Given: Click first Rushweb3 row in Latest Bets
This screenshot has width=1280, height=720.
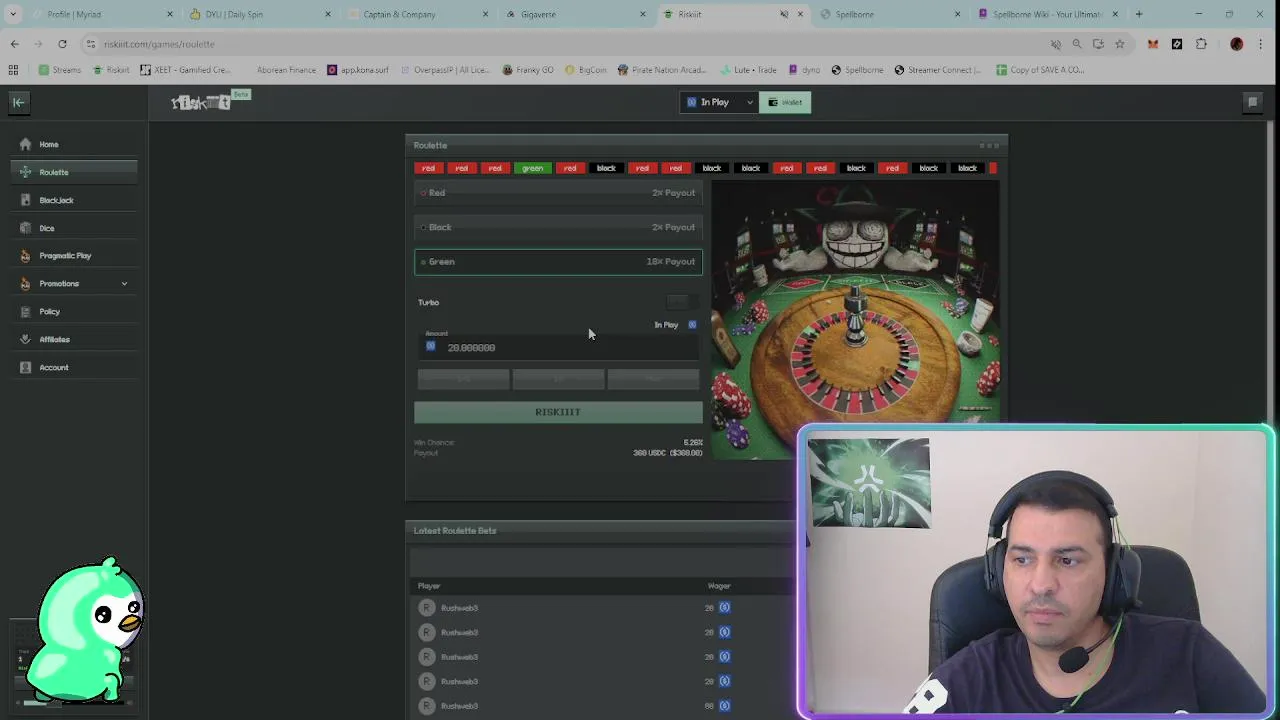Looking at the screenshot, I should tap(600, 608).
